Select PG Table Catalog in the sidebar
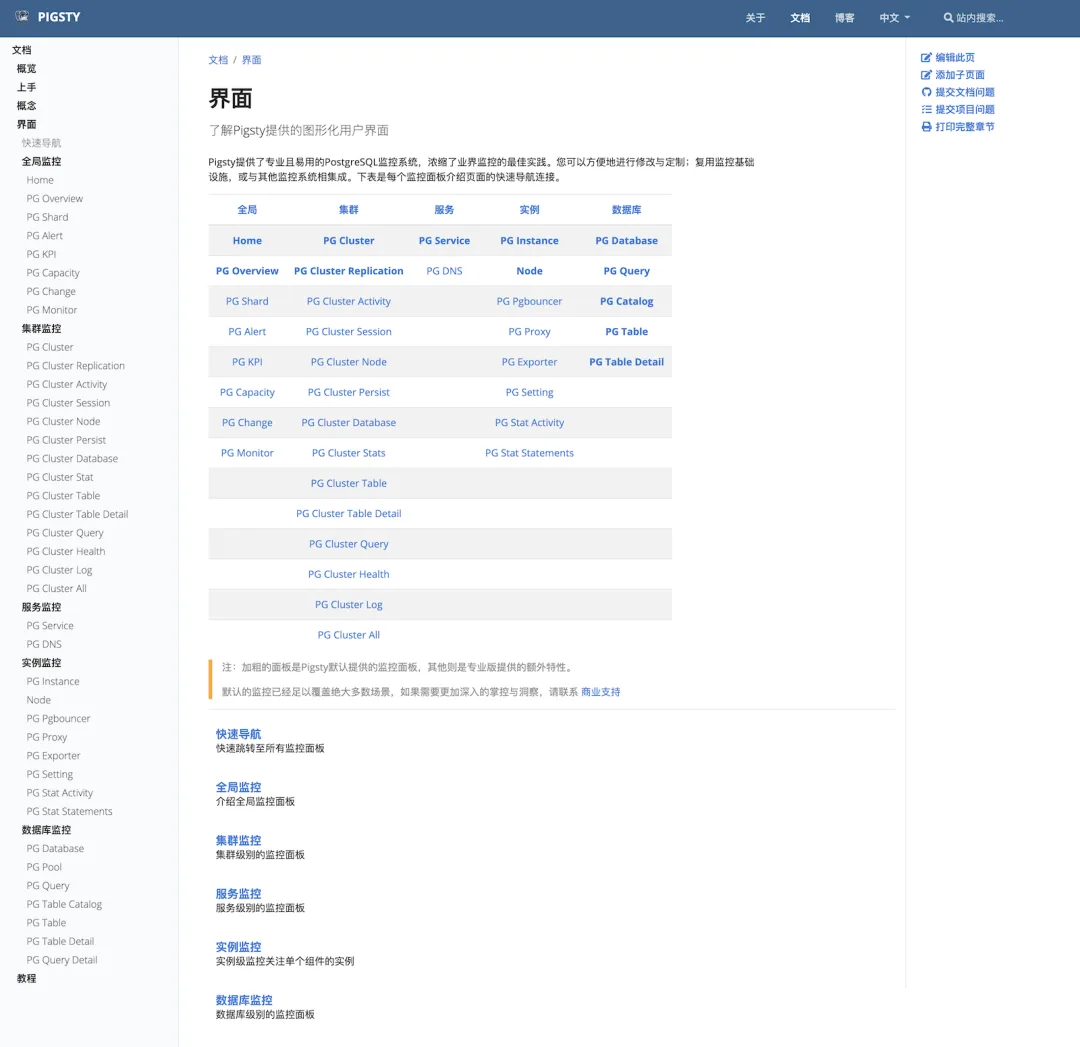 tap(64, 904)
